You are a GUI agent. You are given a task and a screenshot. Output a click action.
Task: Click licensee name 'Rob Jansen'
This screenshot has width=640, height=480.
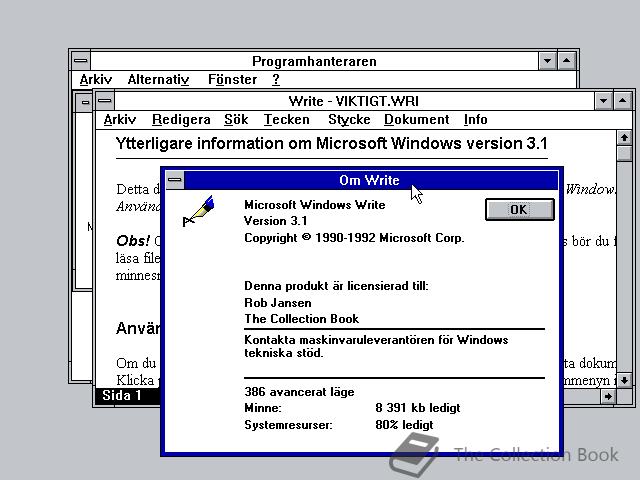[278, 302]
